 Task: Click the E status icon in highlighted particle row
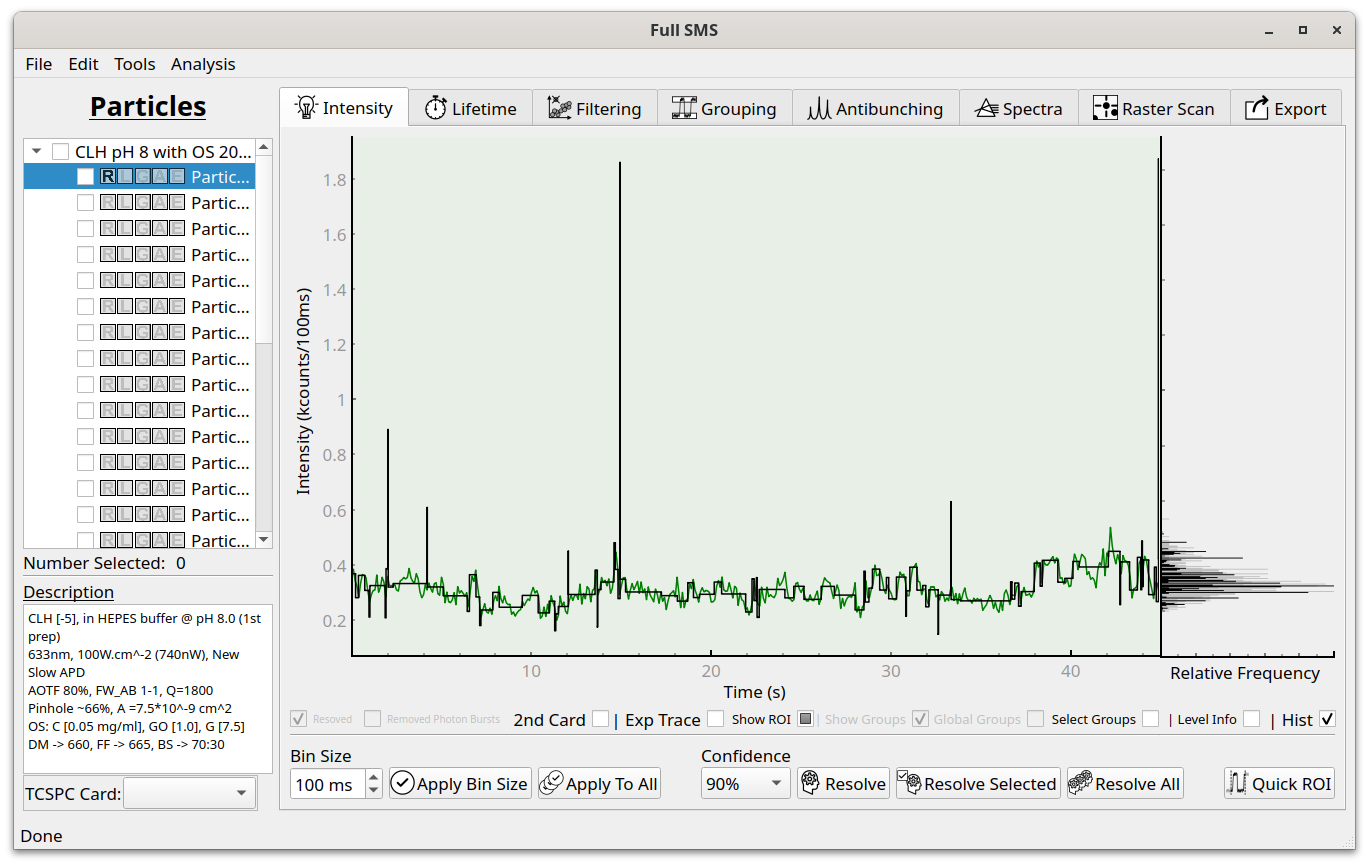(177, 177)
